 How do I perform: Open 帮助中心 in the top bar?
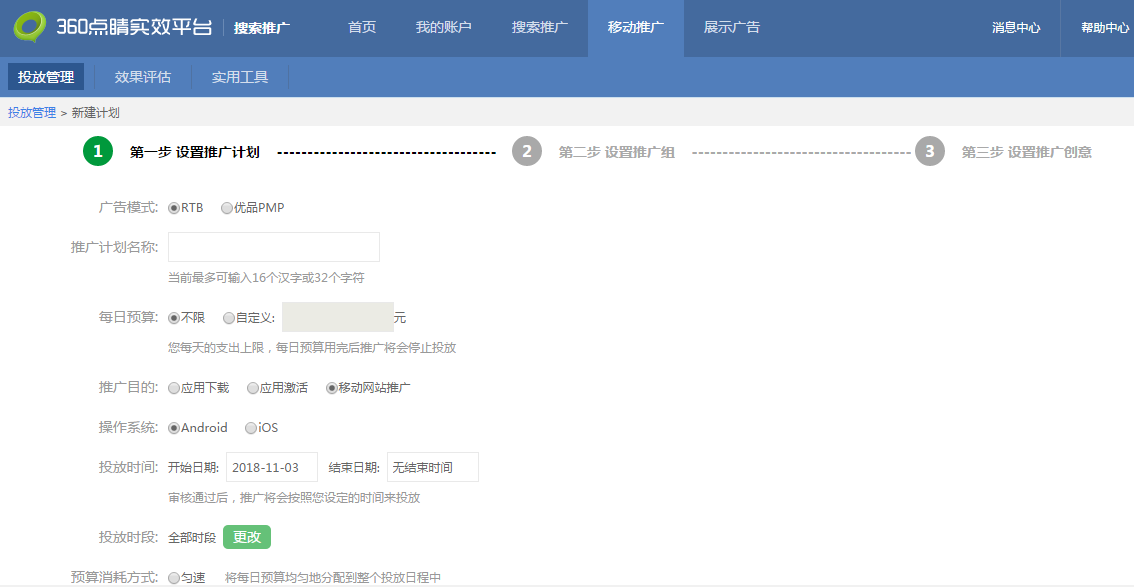[x=1104, y=28]
